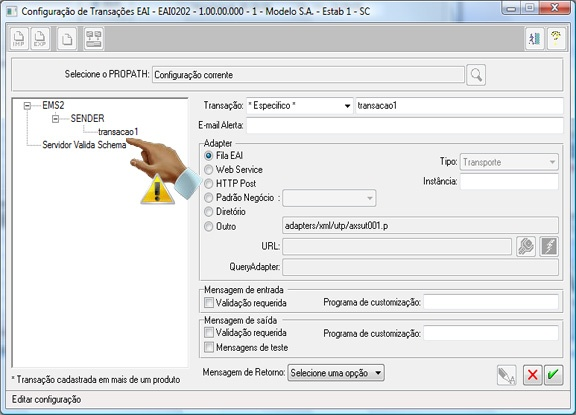Open the Transação Específico dropdown

coord(299,106)
